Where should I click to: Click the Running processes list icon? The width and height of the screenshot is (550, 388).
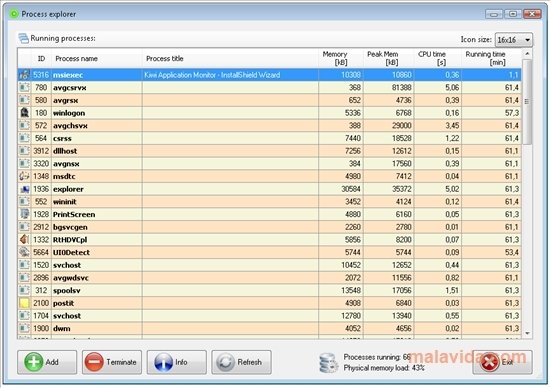pos(24,38)
